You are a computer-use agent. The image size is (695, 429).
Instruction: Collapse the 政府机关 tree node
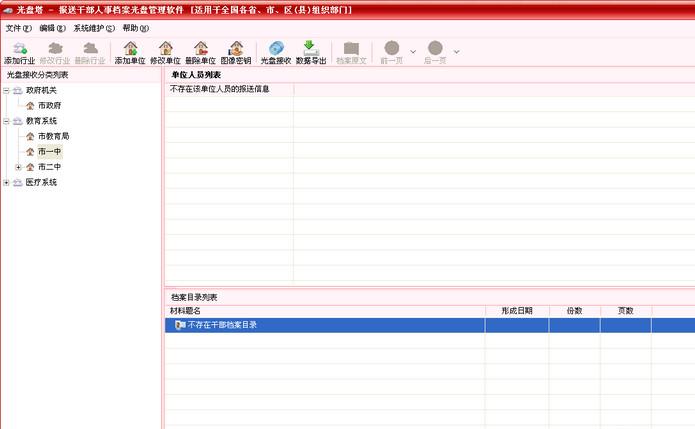click(6, 90)
